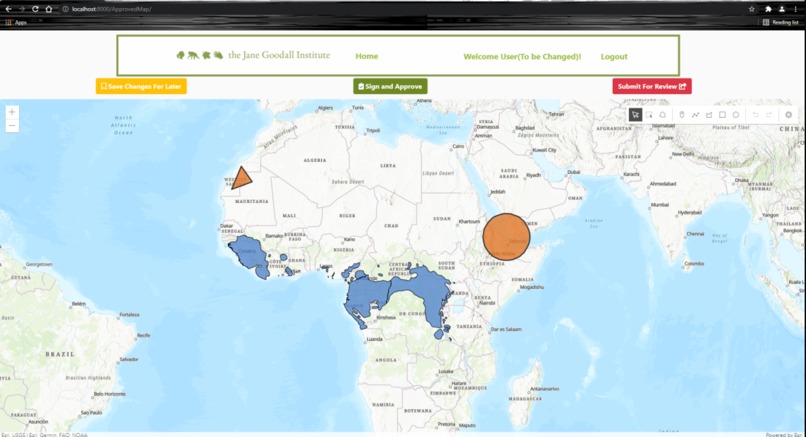Screen dimensions: 806x437
Task: Click the BRAZIL map label
Action: coord(60,354)
